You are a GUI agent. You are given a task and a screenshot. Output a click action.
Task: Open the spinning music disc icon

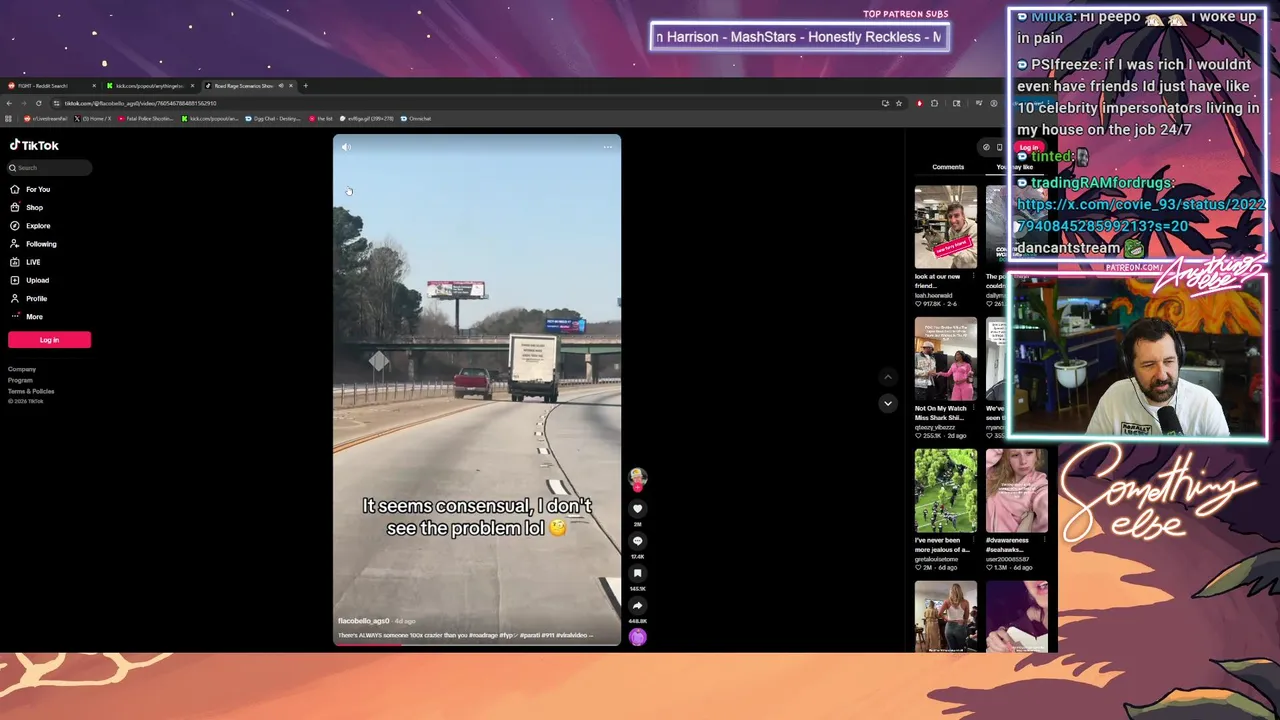coord(637,637)
